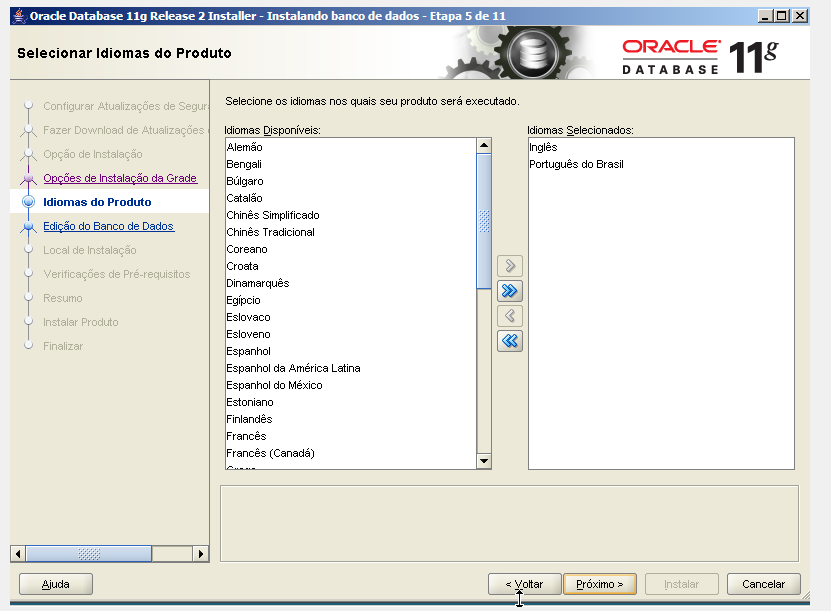This screenshot has width=831, height=611.
Task: Click the right arrow of the steps panel scrollbar
Action: (200, 554)
